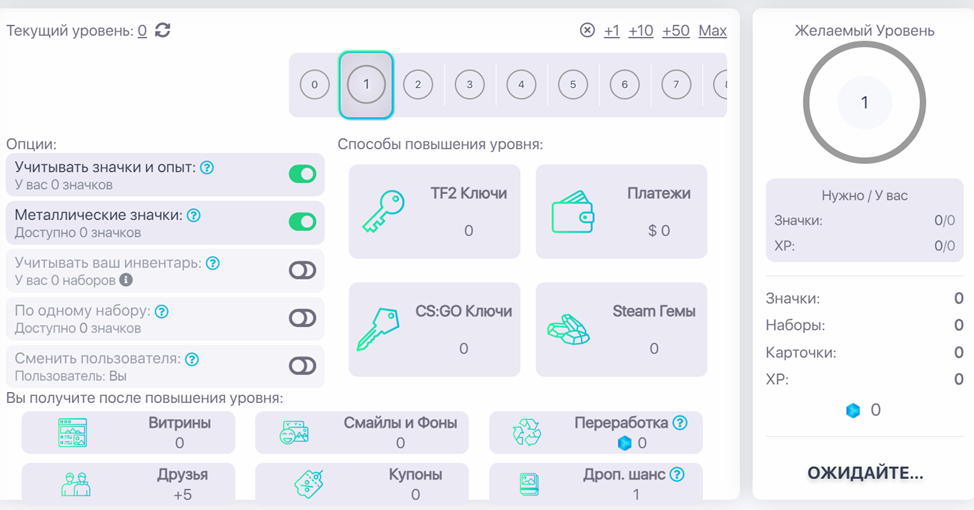Choose the CS:GO Ключи key icon

[x=379, y=329]
